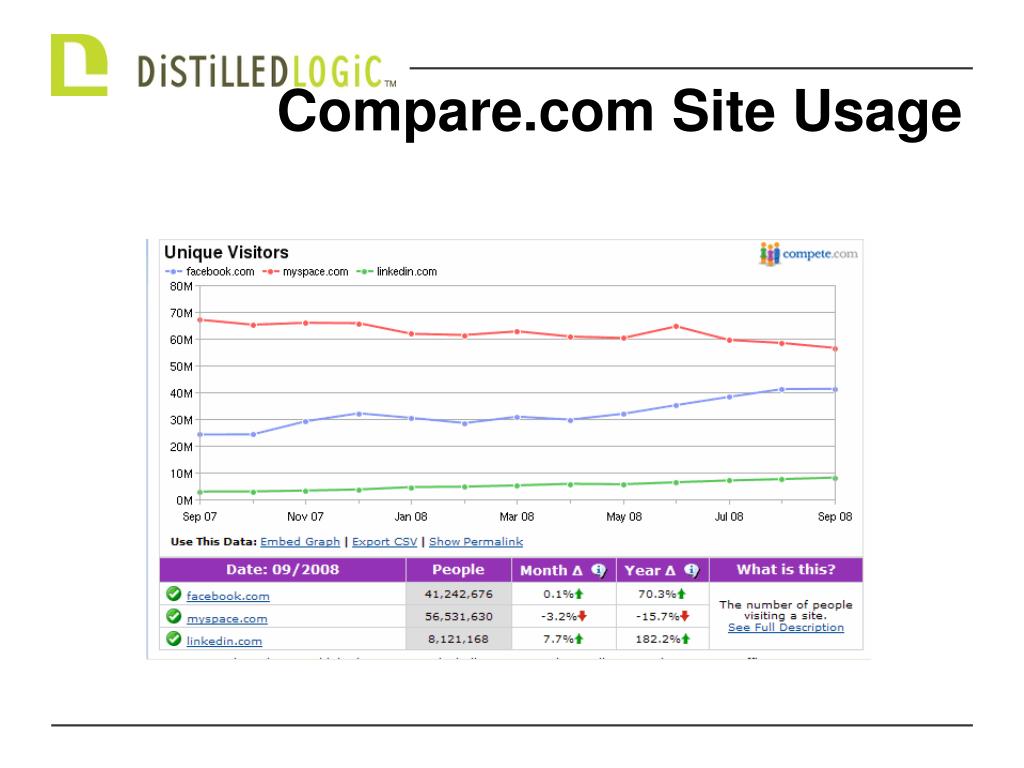Image resolution: width=1024 pixels, height=768 pixels.
Task: Click the Month delta info icon
Action: pos(598,570)
